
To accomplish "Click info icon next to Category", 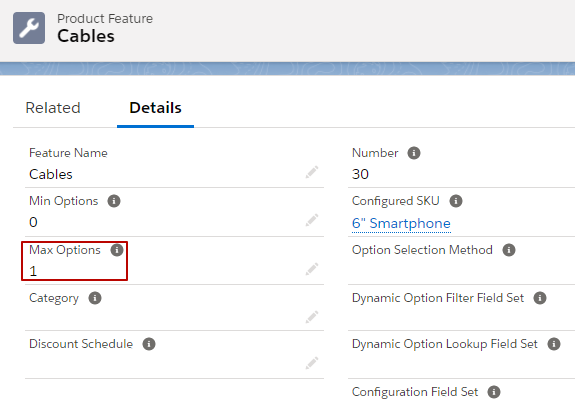I will coord(95,298).
